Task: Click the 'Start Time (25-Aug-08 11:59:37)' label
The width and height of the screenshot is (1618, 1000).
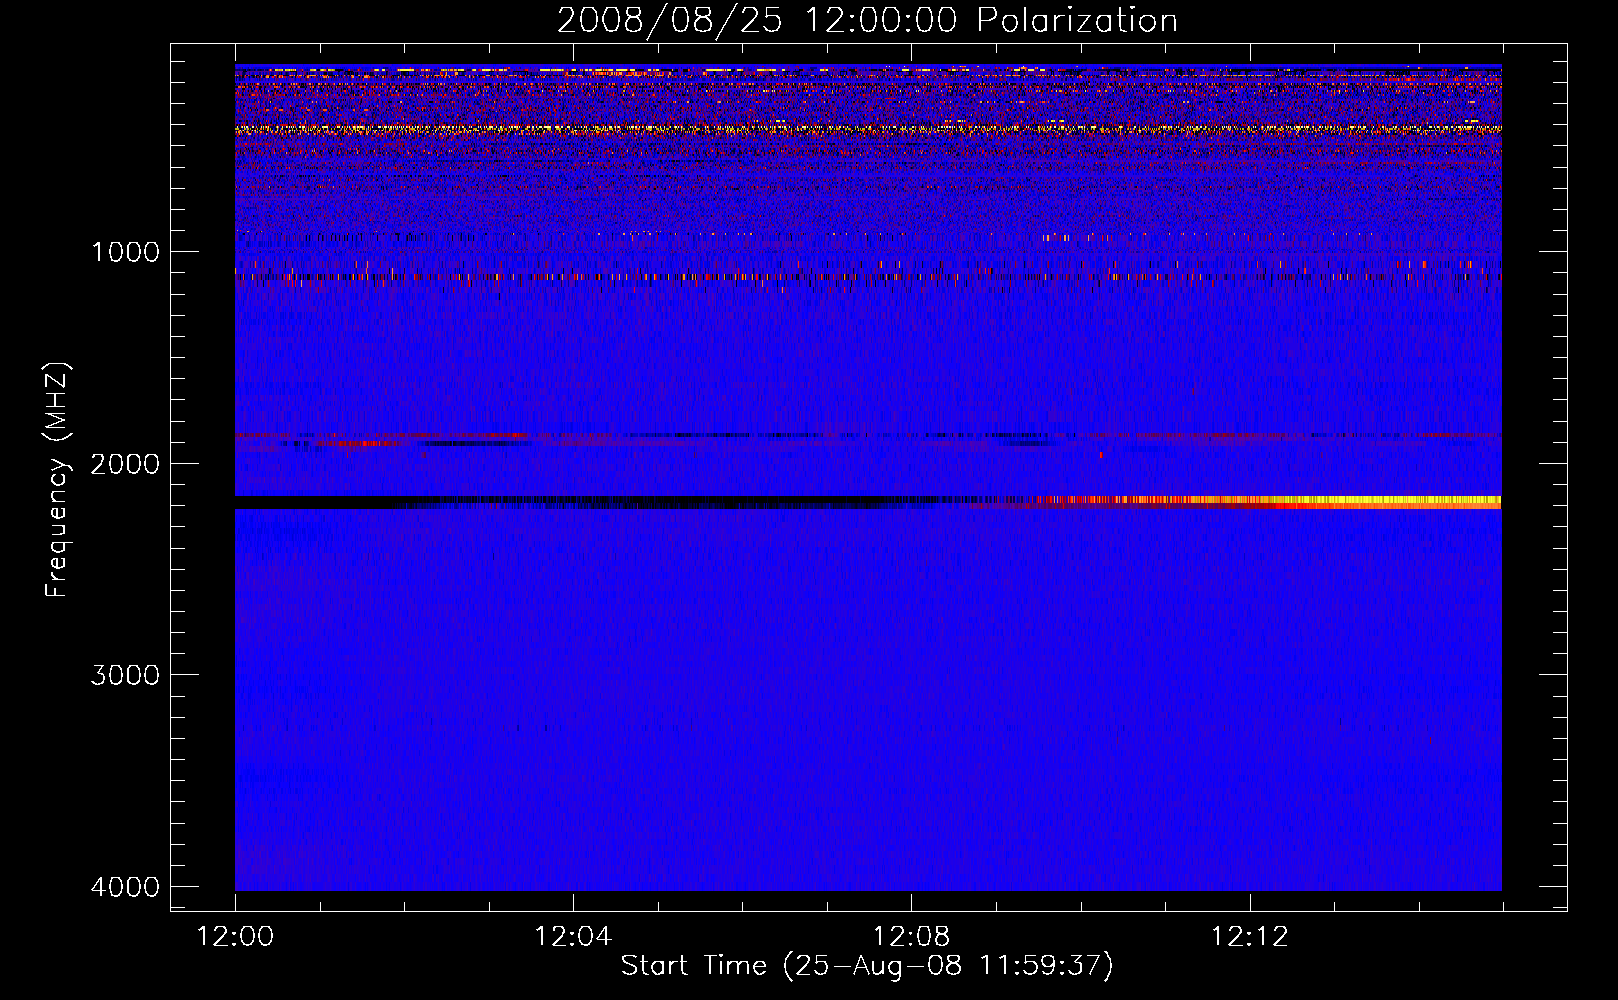Action: pos(867,966)
